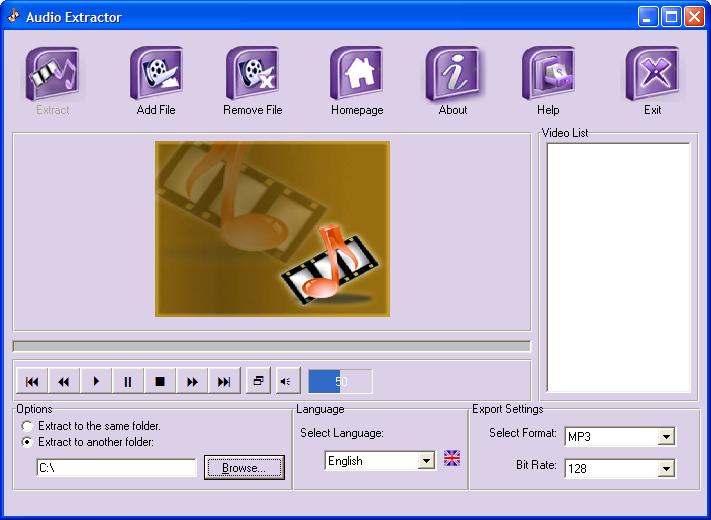711x520 pixels.
Task: Open the Homepage icon
Action: 357,73
